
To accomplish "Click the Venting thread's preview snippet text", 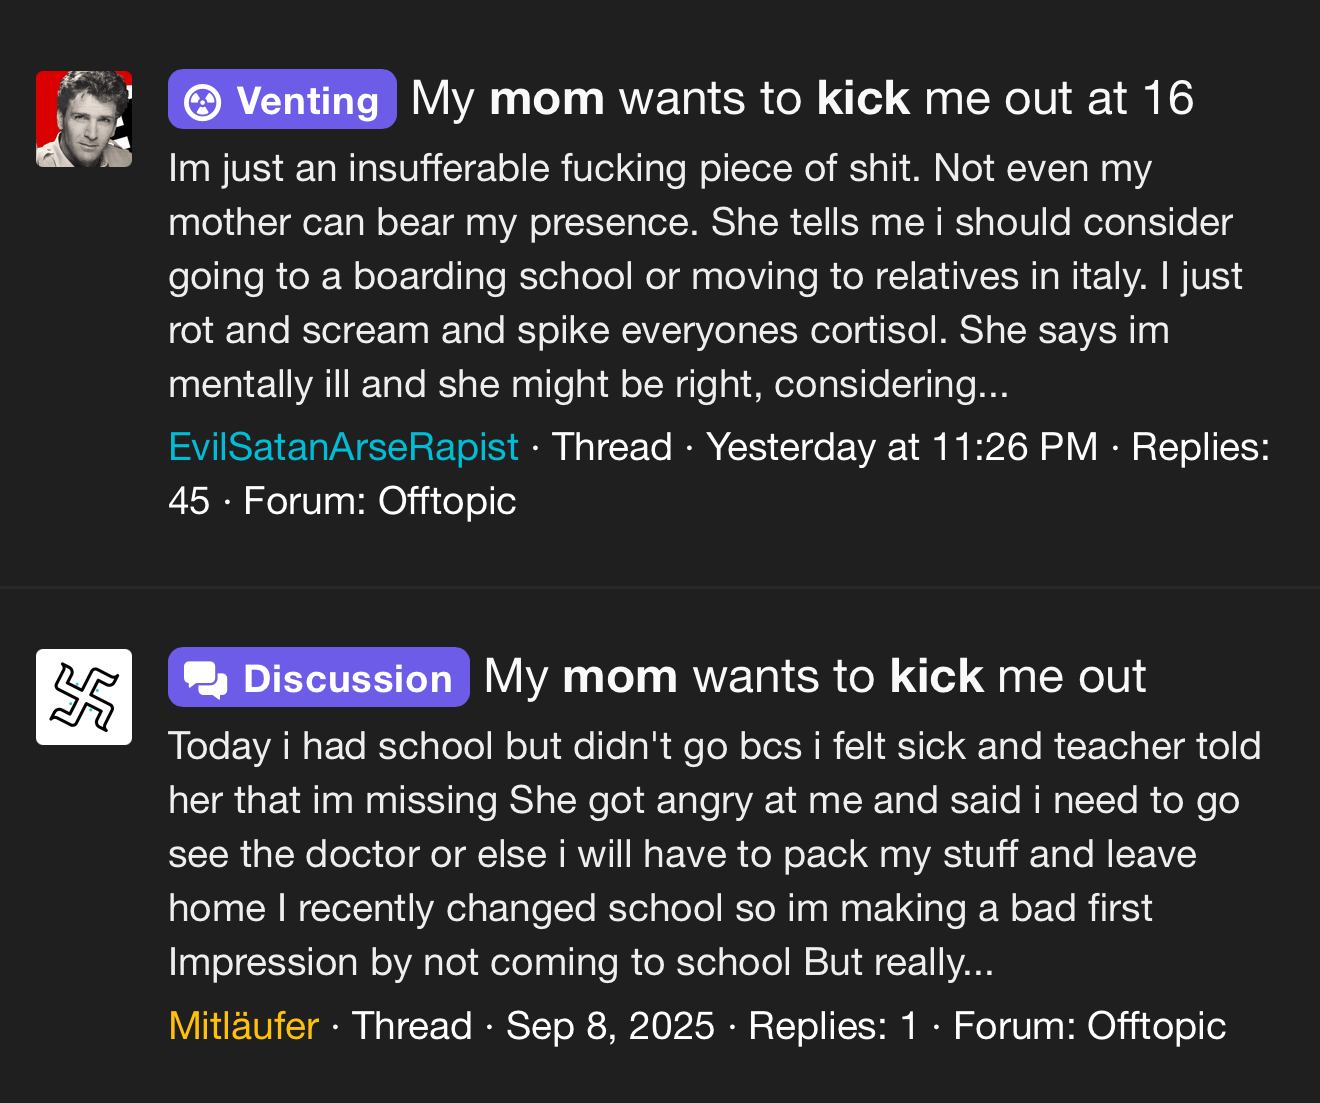I will tap(700, 276).
